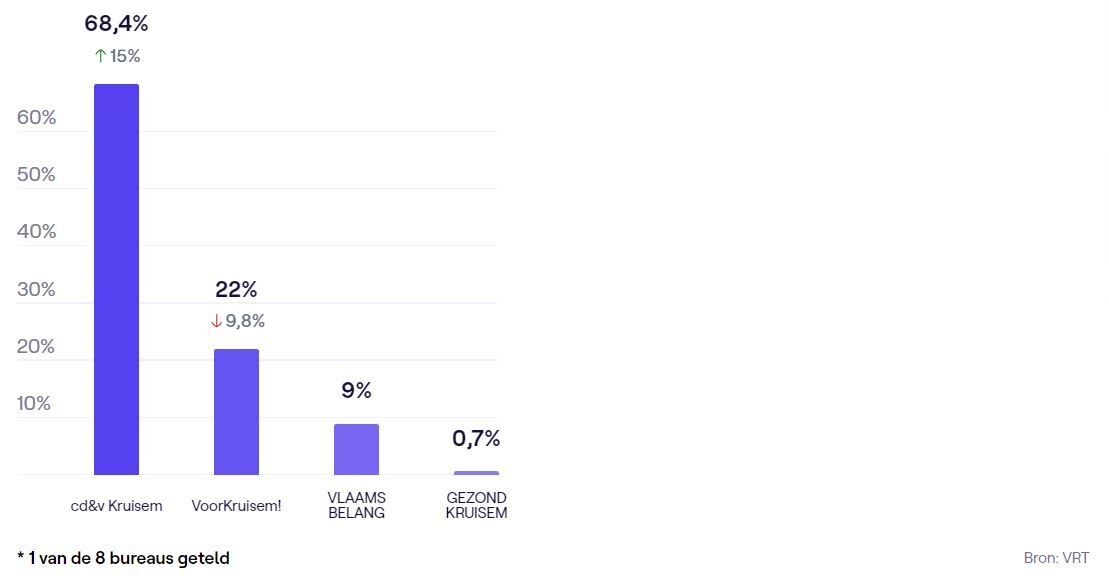Click the 0,7% value label
The width and height of the screenshot is (1109, 580).
476,438
